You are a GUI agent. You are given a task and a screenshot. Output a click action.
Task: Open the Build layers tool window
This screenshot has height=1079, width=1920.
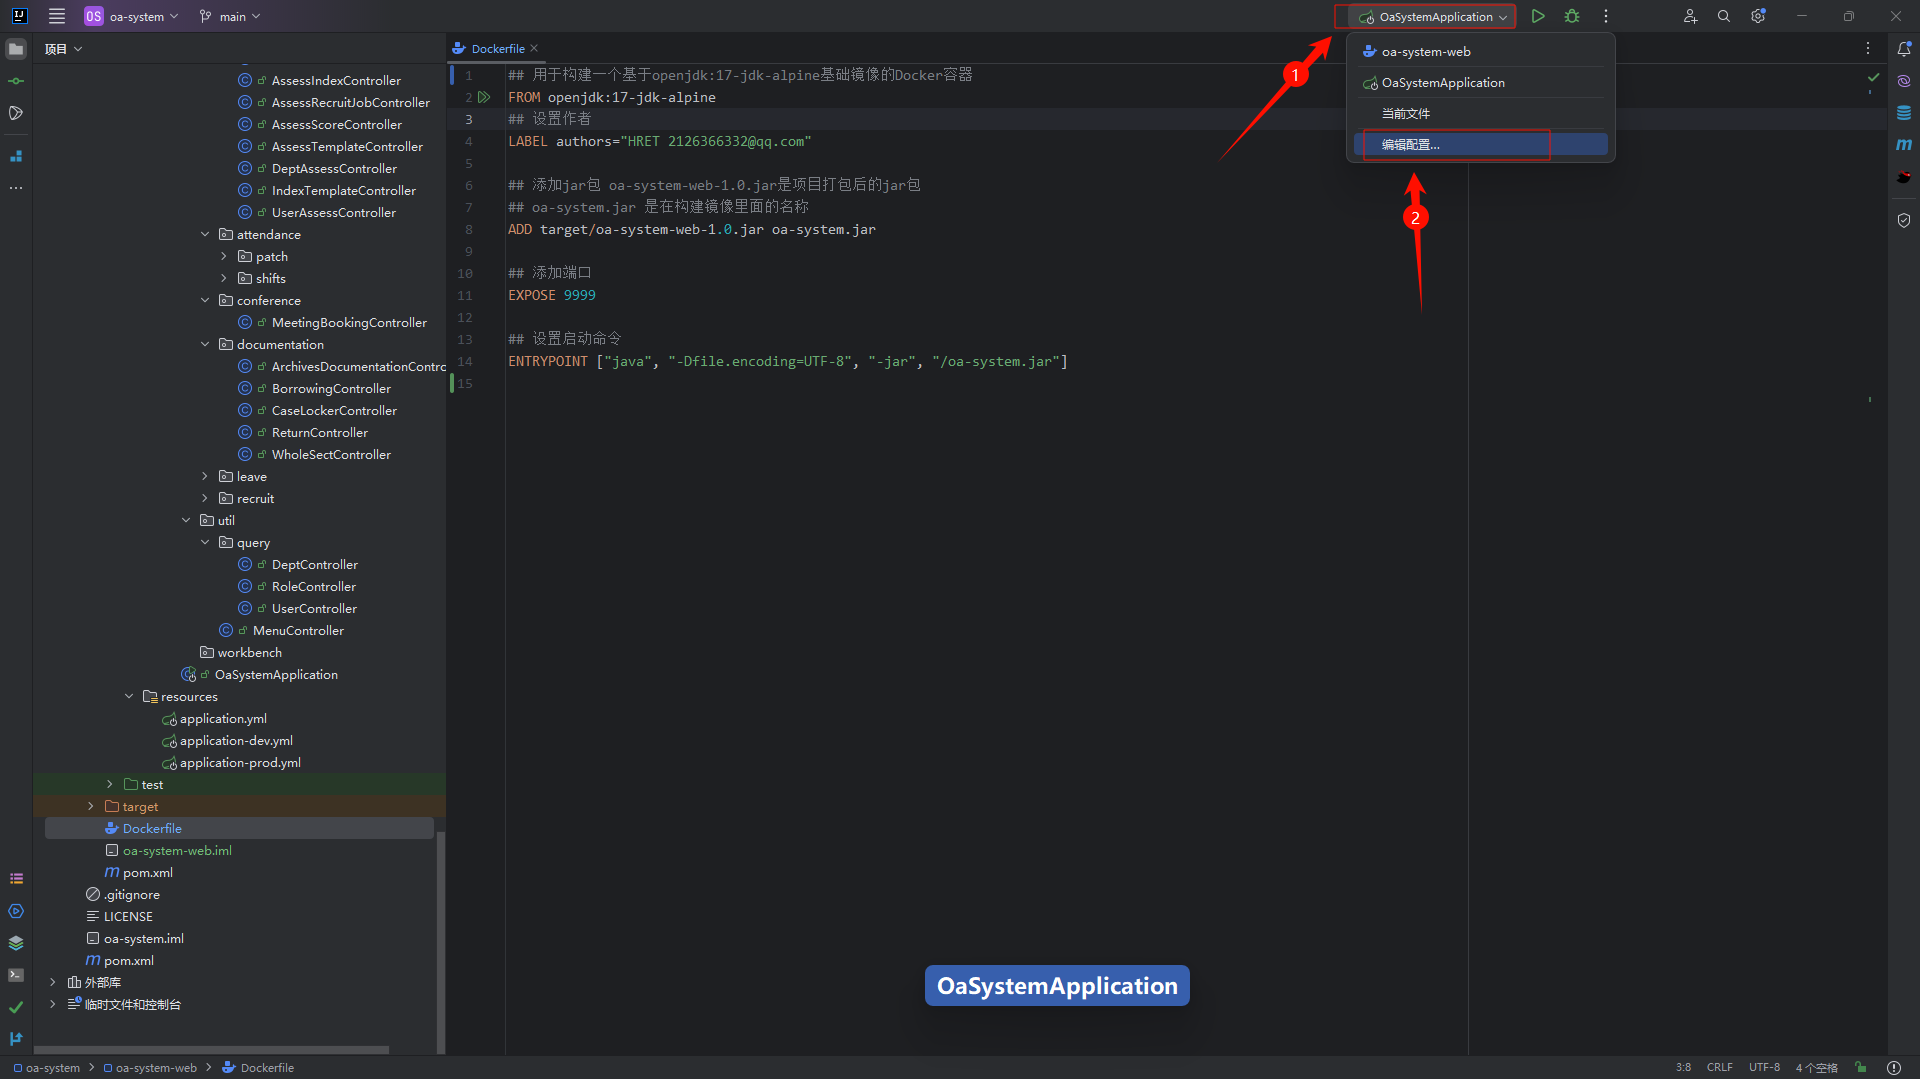pos(16,943)
